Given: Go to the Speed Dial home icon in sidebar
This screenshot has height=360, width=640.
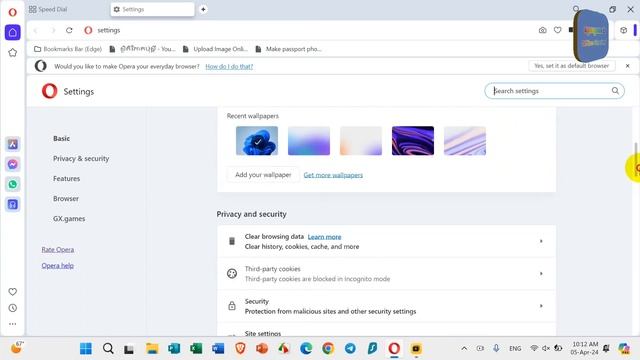Looking at the screenshot, I should 13,32.
